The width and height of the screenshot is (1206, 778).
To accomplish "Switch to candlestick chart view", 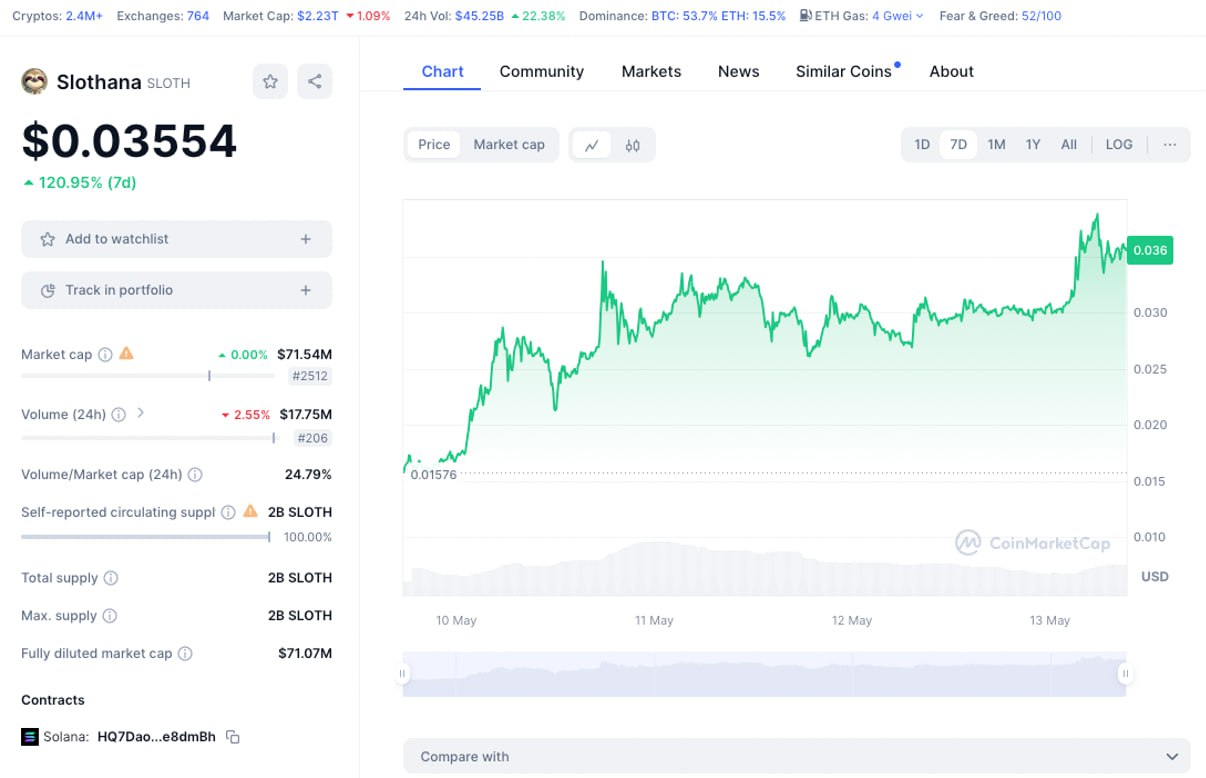I will coord(632,145).
